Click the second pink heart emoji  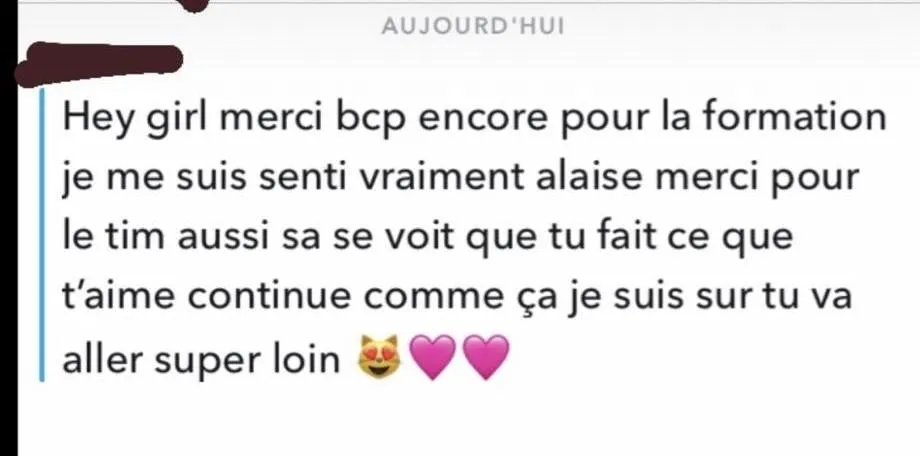tap(486, 357)
